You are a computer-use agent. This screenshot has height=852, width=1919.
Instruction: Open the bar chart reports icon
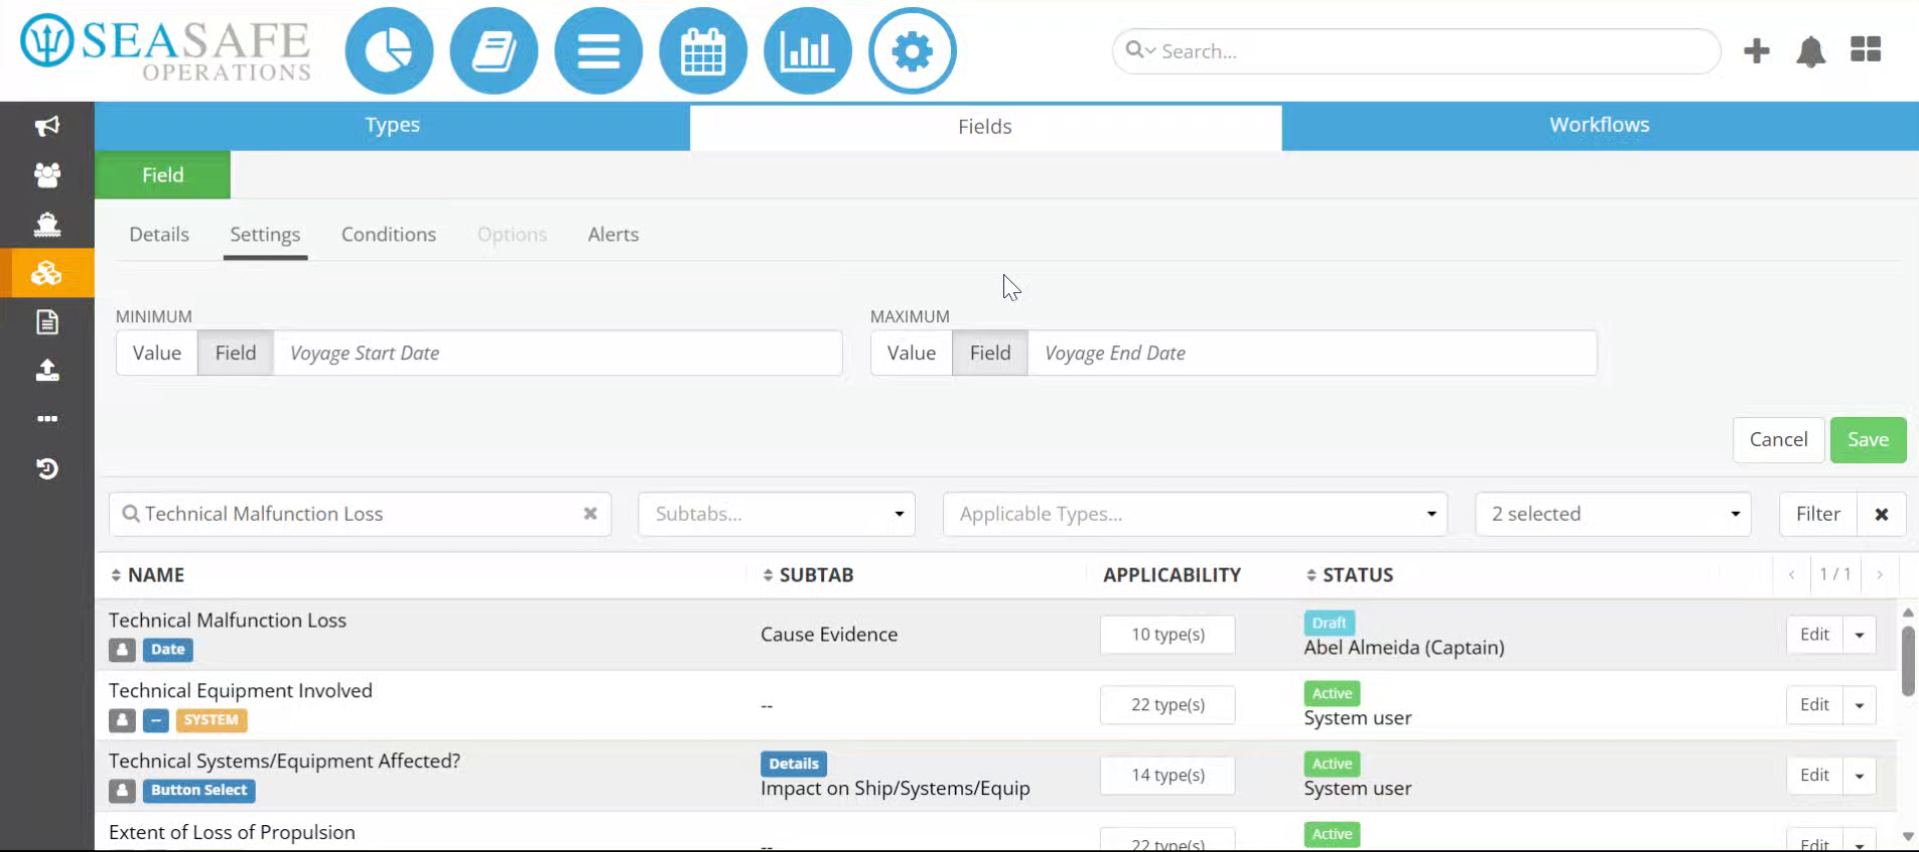coord(808,51)
